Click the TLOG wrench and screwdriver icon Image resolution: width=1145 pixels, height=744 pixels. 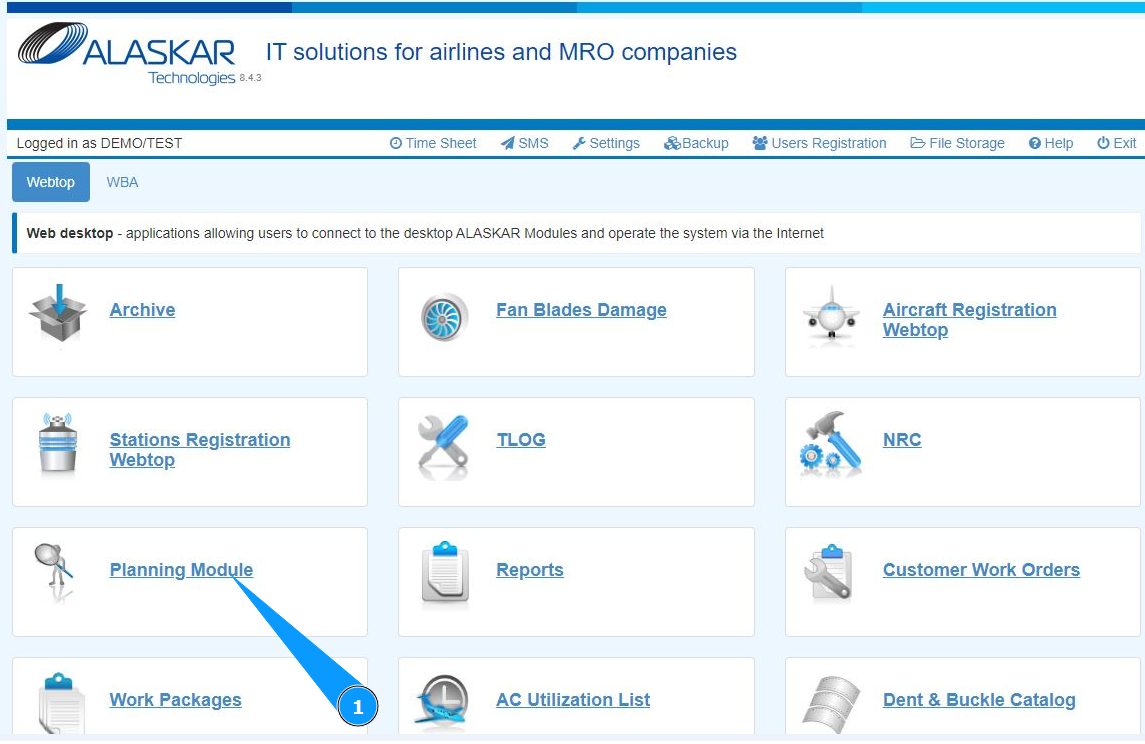443,445
